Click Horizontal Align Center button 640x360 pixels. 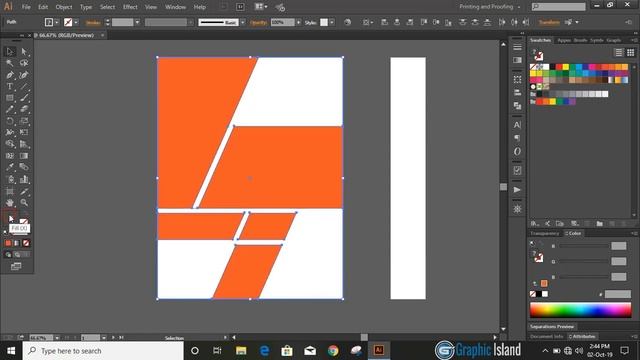[x=396, y=22]
